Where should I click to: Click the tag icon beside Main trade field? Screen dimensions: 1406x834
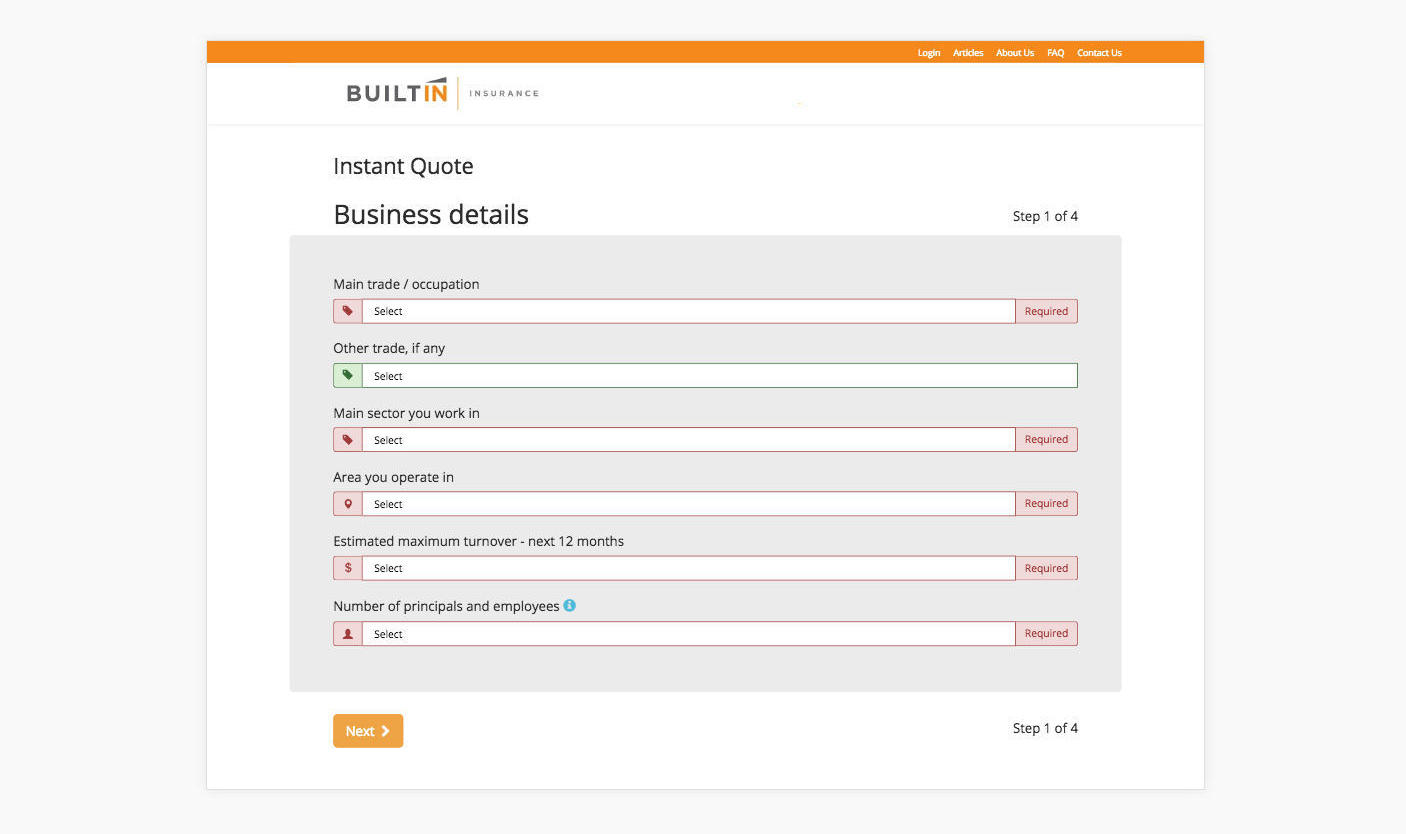click(348, 311)
